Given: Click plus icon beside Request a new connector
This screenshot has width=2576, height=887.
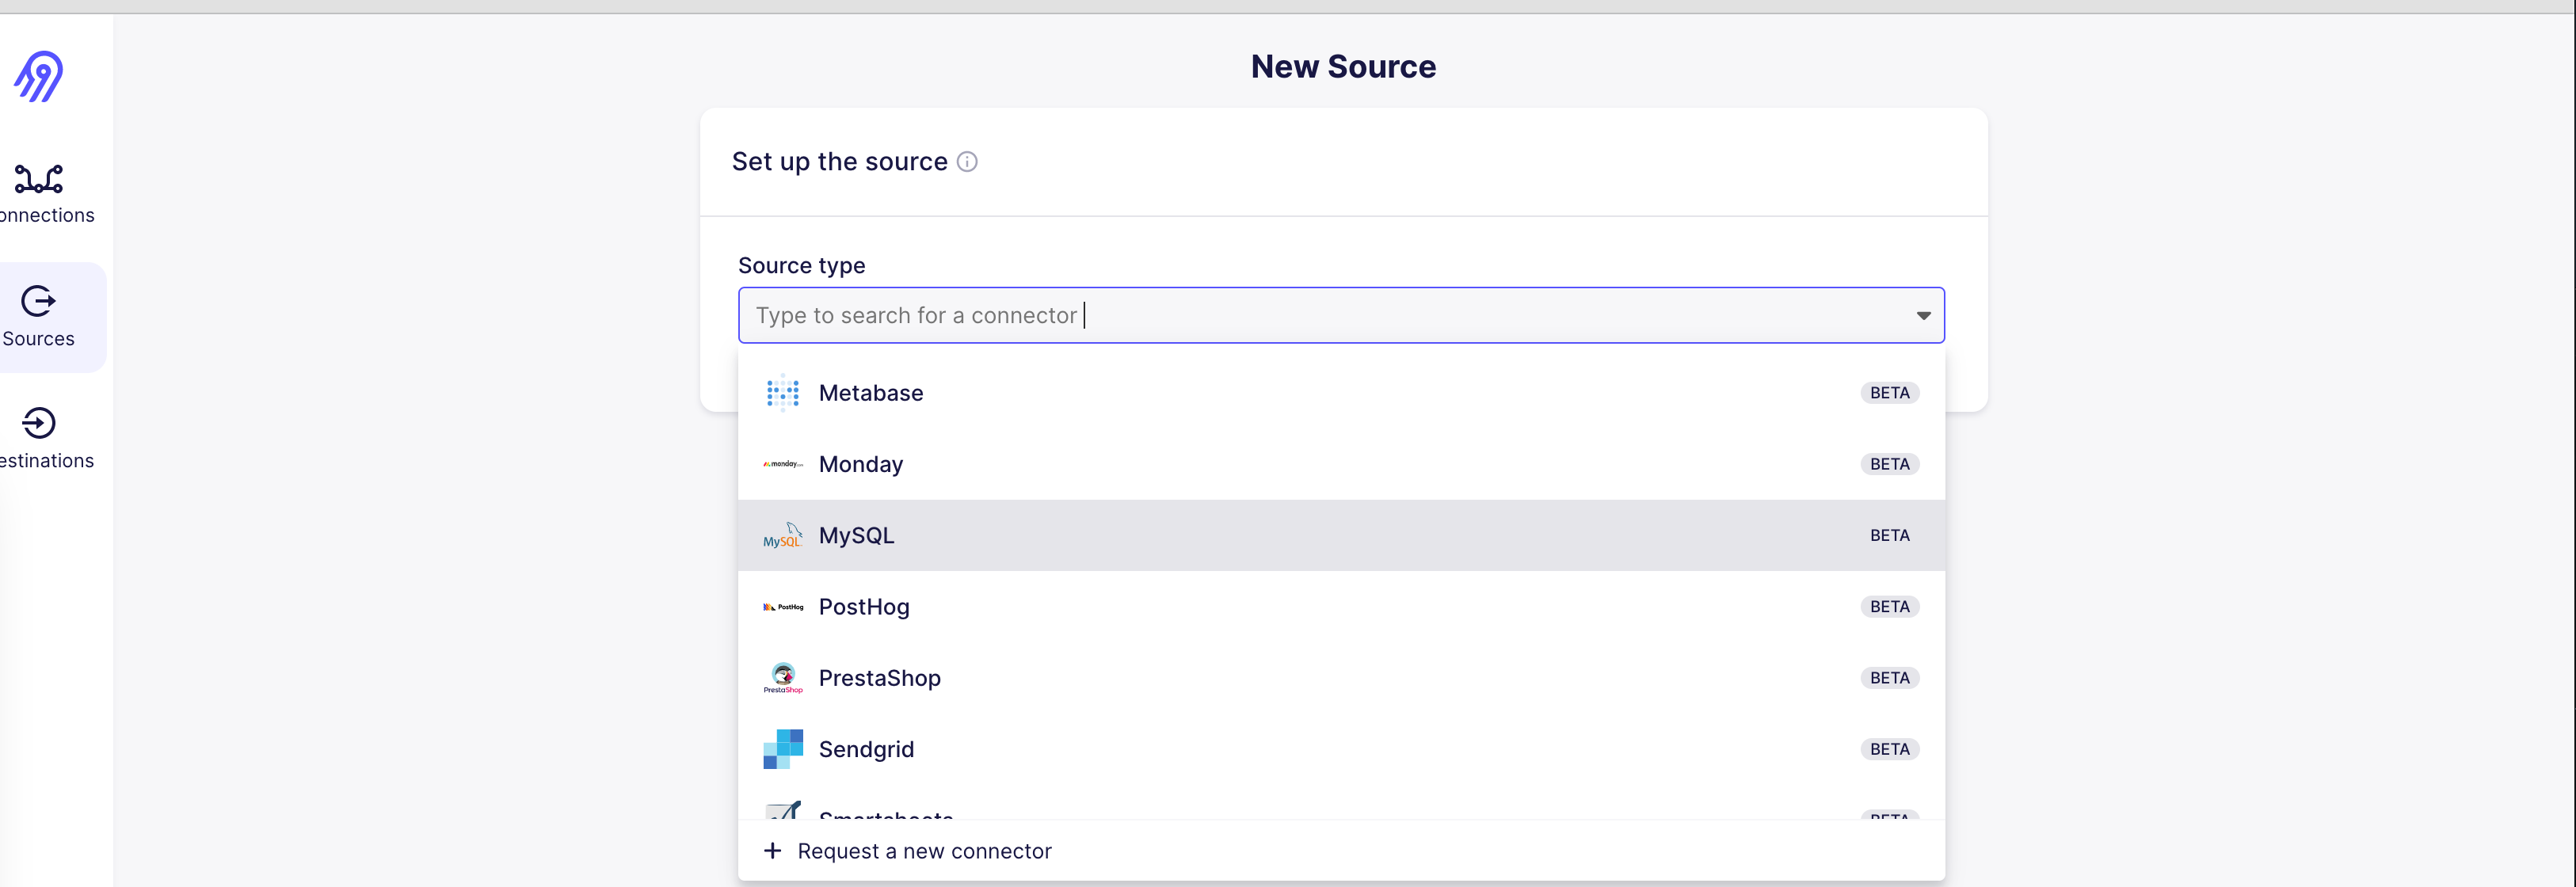Looking at the screenshot, I should click(x=772, y=851).
